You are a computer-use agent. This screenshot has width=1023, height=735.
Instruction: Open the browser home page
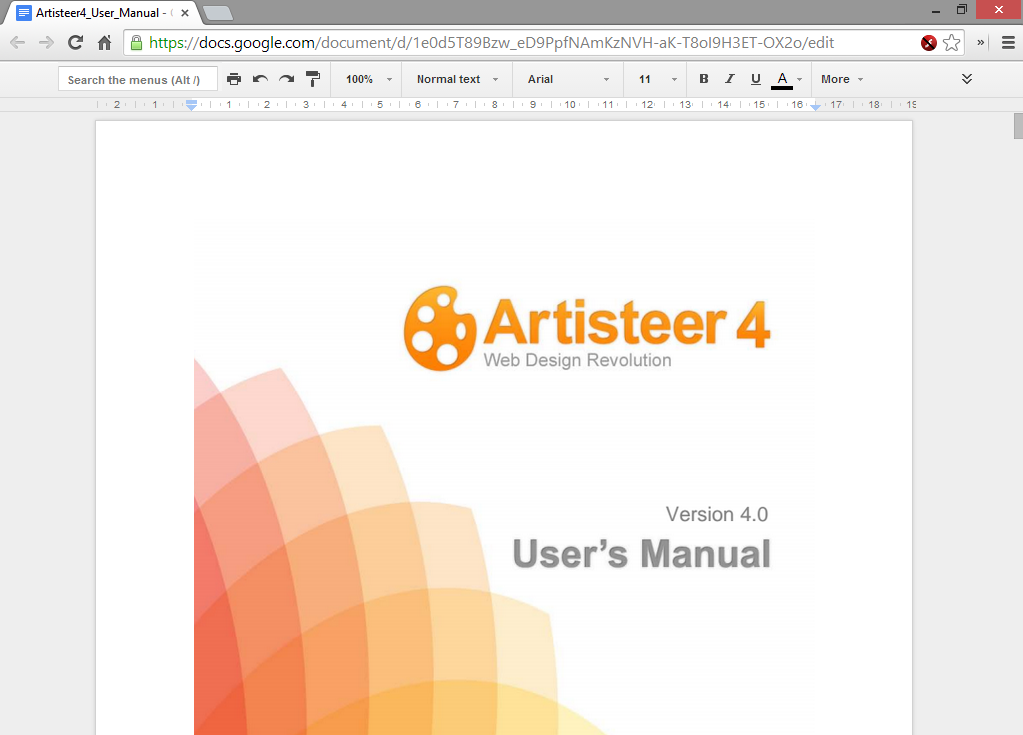point(104,43)
